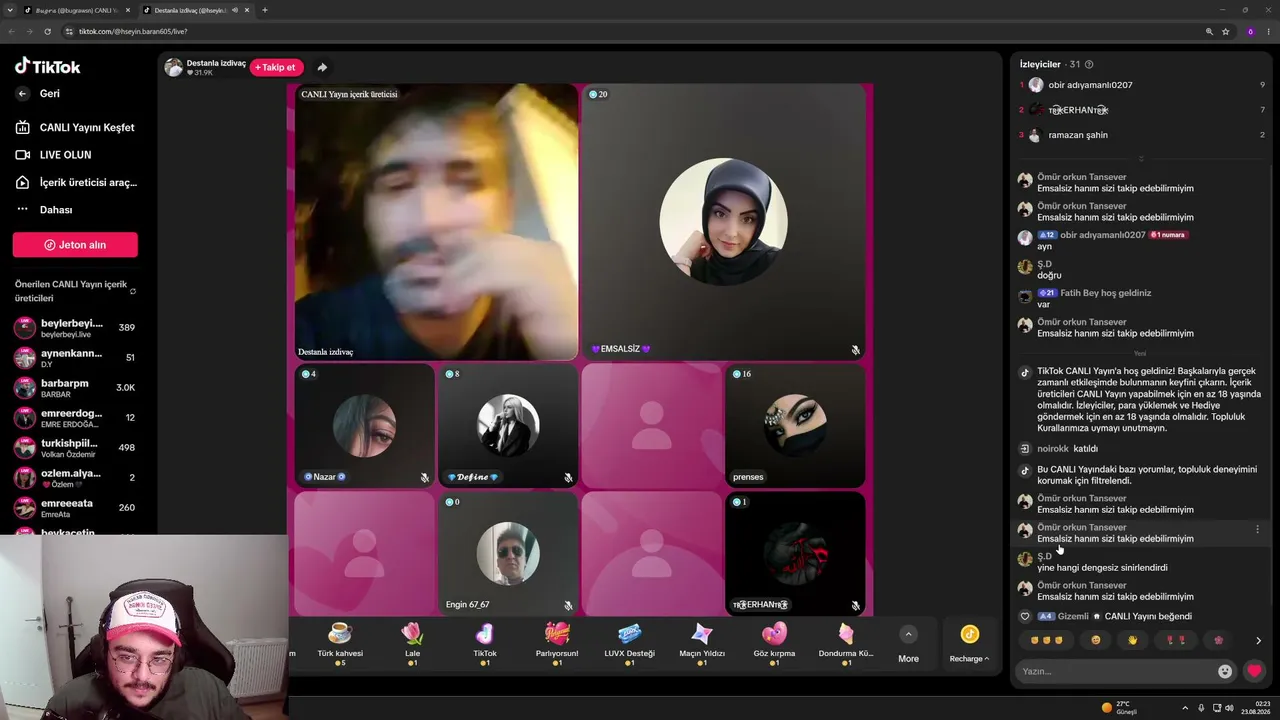Send the pink flower quick reaction

click(1218, 640)
